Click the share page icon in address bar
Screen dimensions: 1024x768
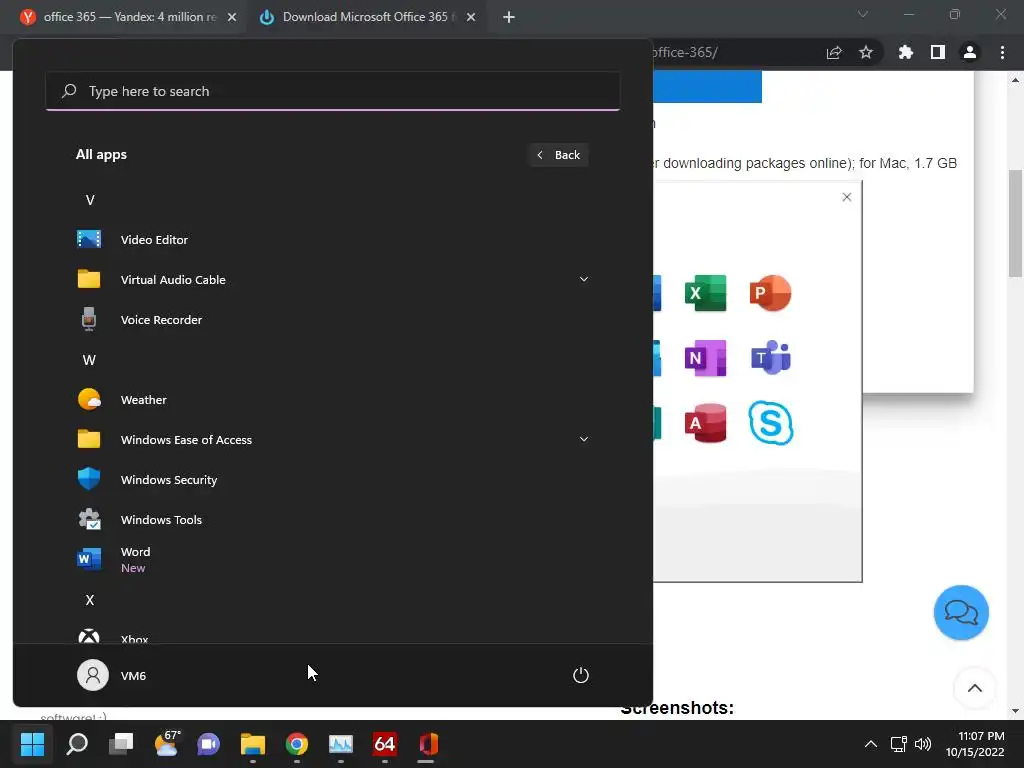point(834,52)
